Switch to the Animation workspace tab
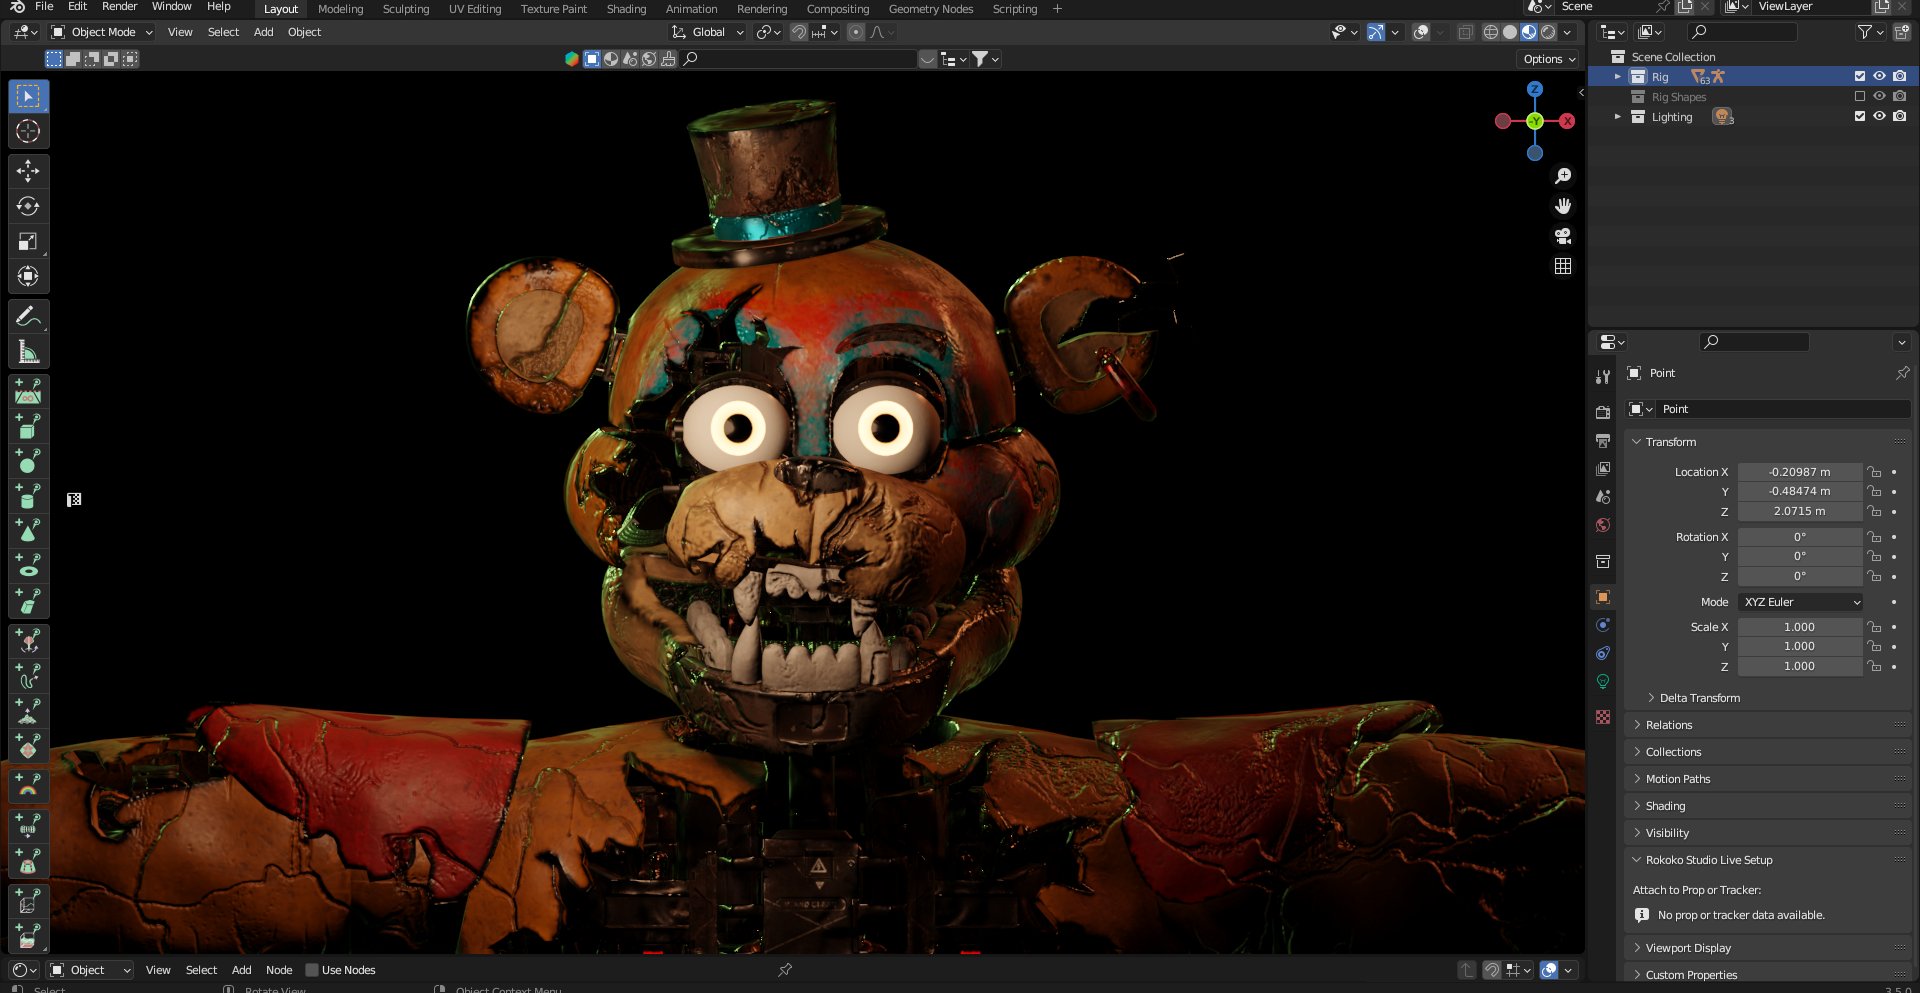 click(691, 9)
